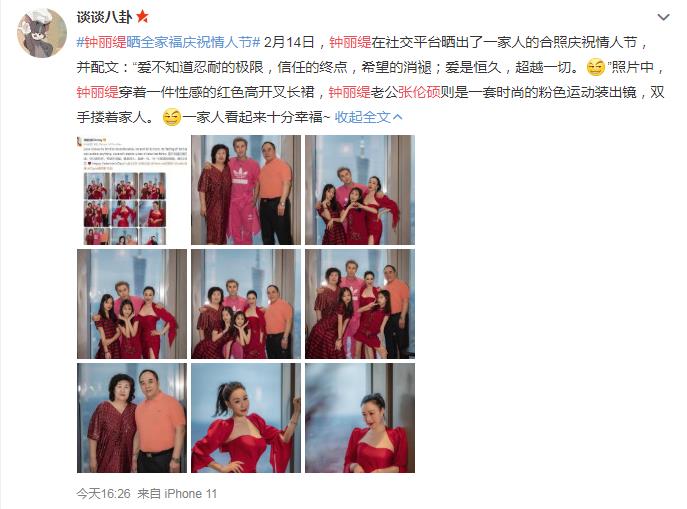Open middle-left family photo of four people
Screen dimensions: 687x509
(132, 304)
